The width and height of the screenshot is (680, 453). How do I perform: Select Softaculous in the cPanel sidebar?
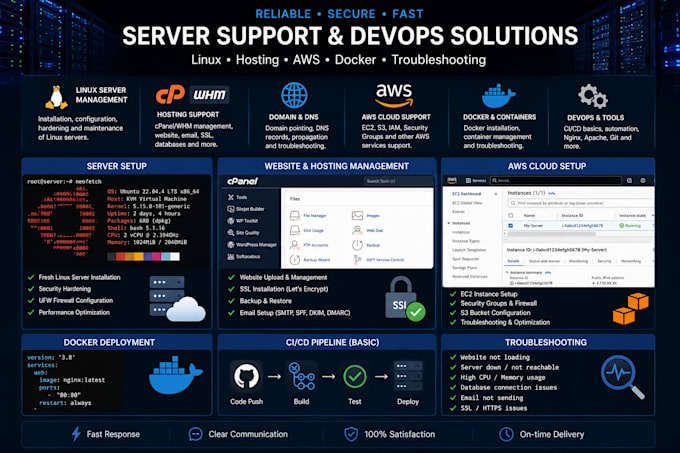point(243,256)
